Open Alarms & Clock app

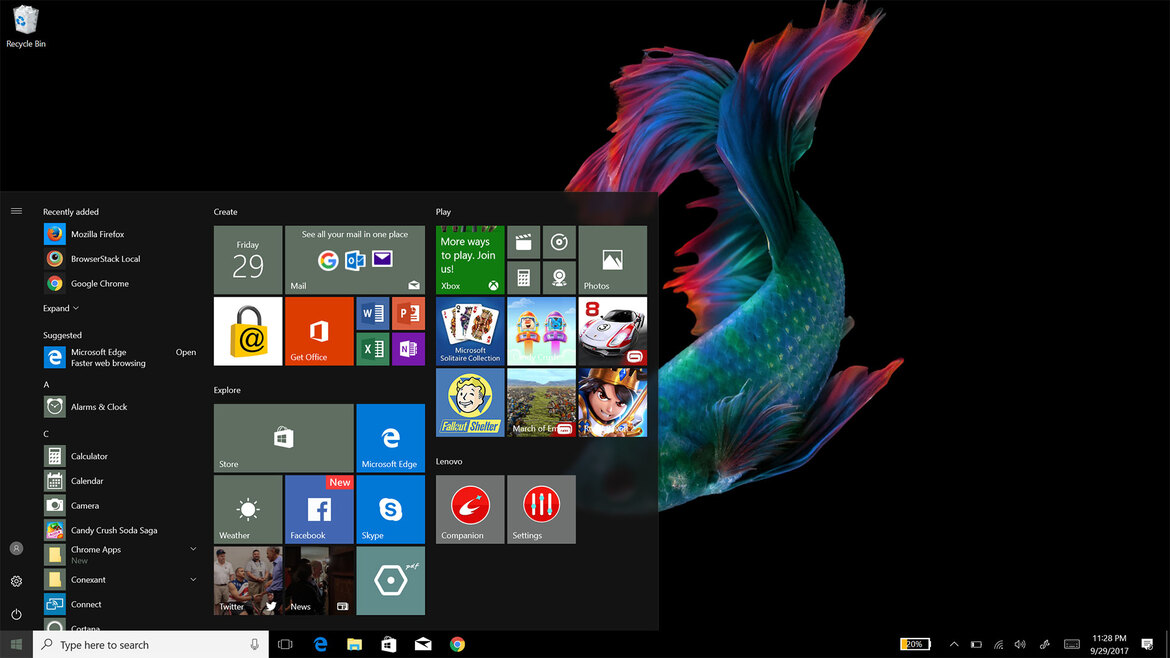[119, 407]
